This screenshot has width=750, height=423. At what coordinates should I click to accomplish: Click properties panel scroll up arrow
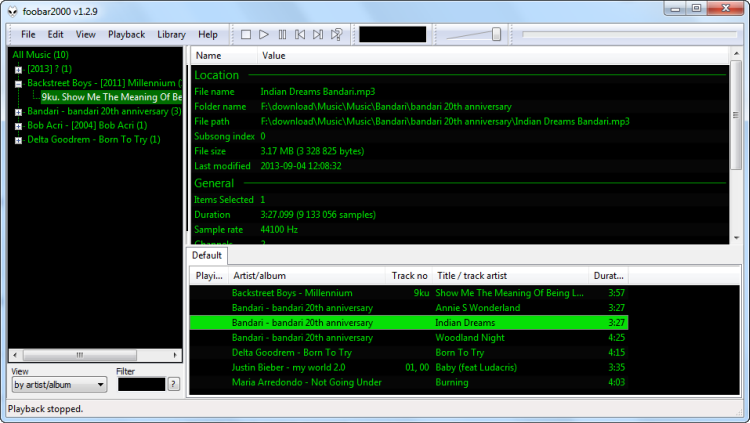pyautogui.click(x=736, y=54)
